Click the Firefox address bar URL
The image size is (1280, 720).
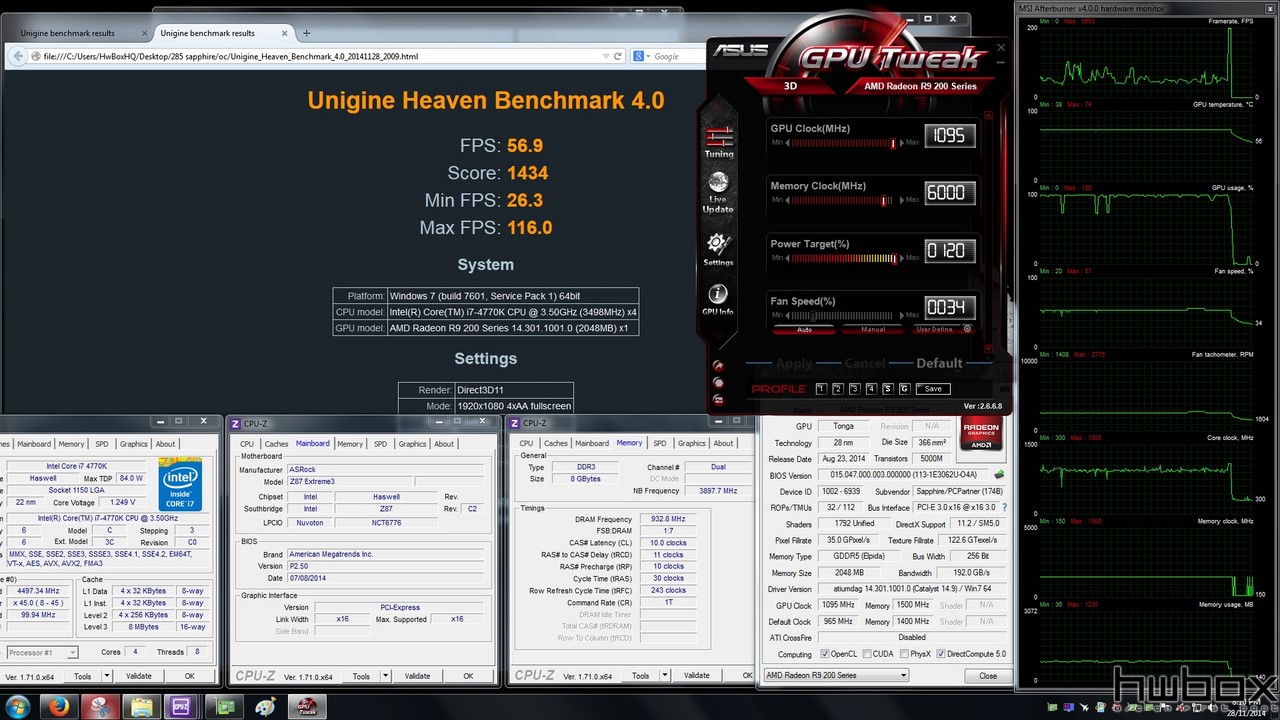pyautogui.click(x=231, y=56)
